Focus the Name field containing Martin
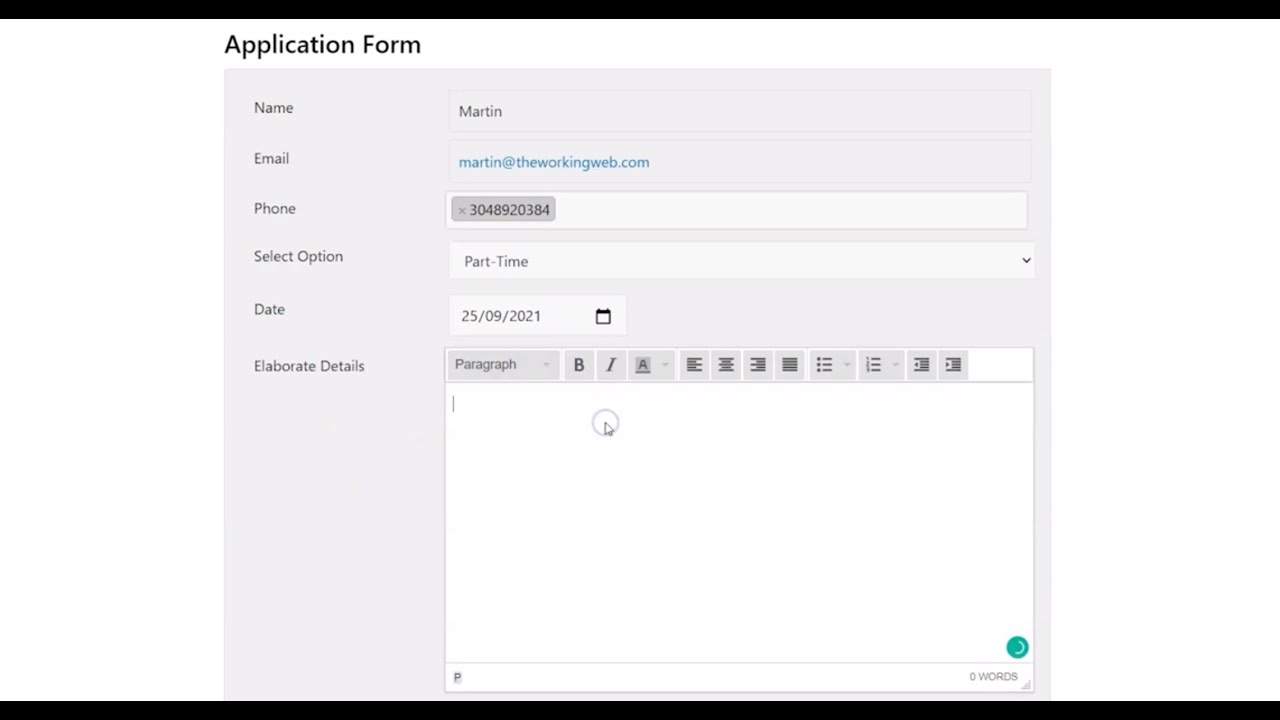This screenshot has height=720, width=1280. (x=740, y=111)
